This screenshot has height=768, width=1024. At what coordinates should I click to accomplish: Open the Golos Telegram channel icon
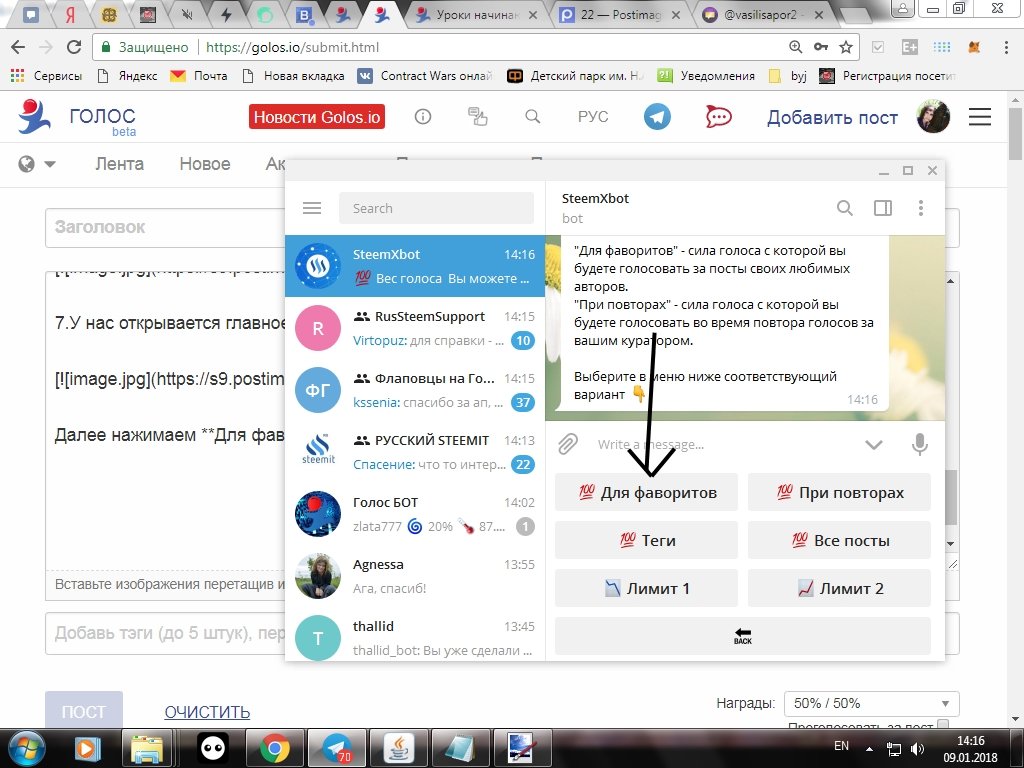point(657,117)
